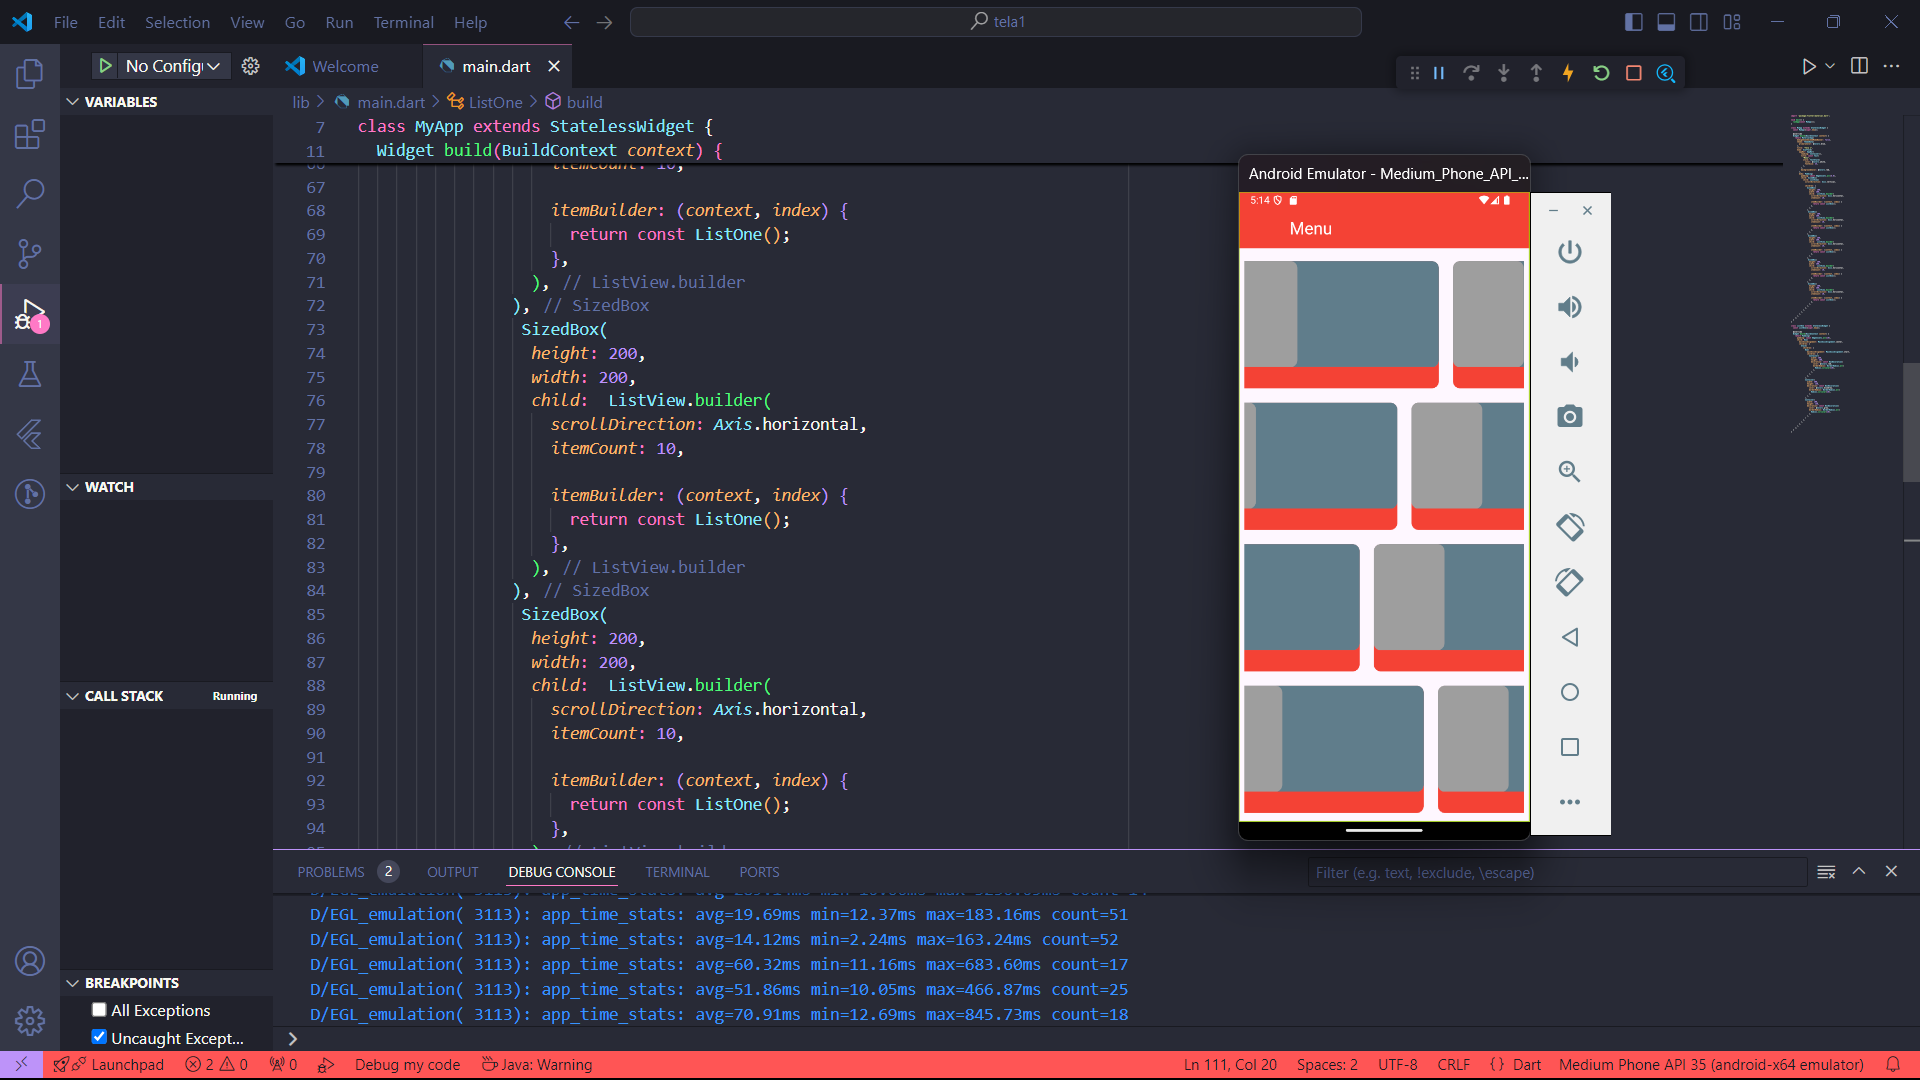Tap emulator Overview square button
1920x1080 pixels.
coord(1570,747)
